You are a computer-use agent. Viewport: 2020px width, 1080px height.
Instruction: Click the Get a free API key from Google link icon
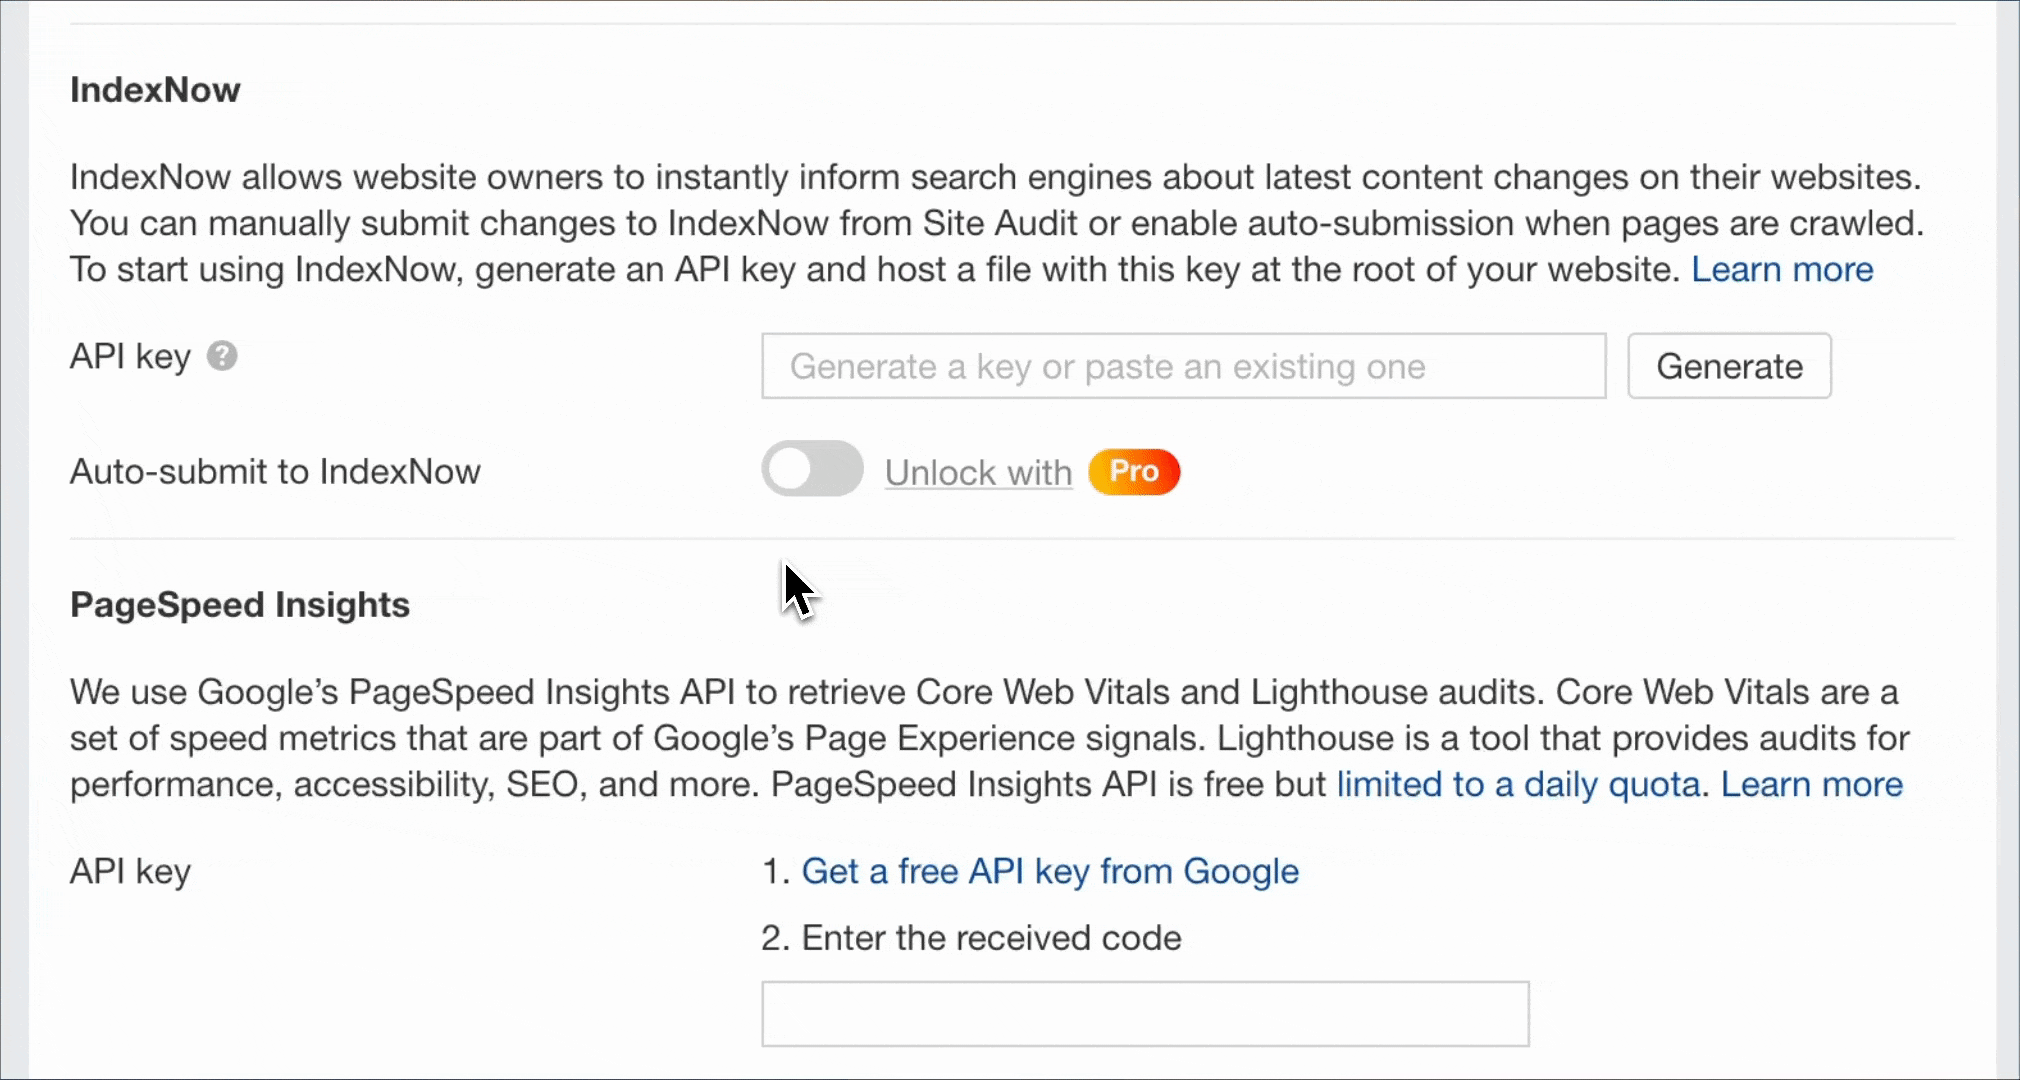point(1049,871)
